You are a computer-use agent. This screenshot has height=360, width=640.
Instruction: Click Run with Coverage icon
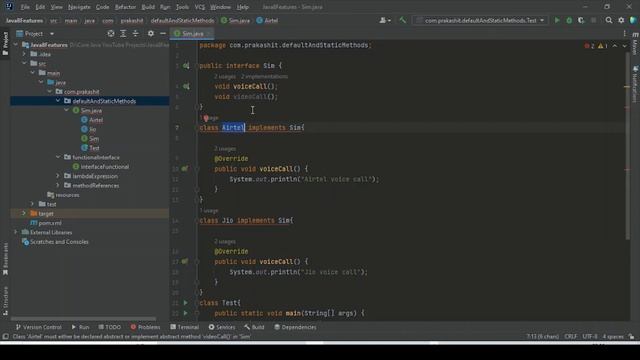581,20
